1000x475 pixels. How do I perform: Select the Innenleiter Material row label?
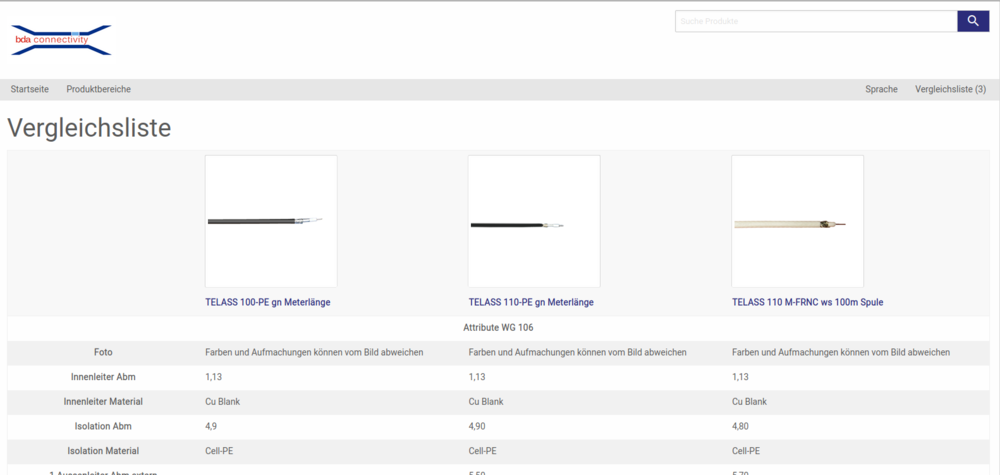point(103,401)
